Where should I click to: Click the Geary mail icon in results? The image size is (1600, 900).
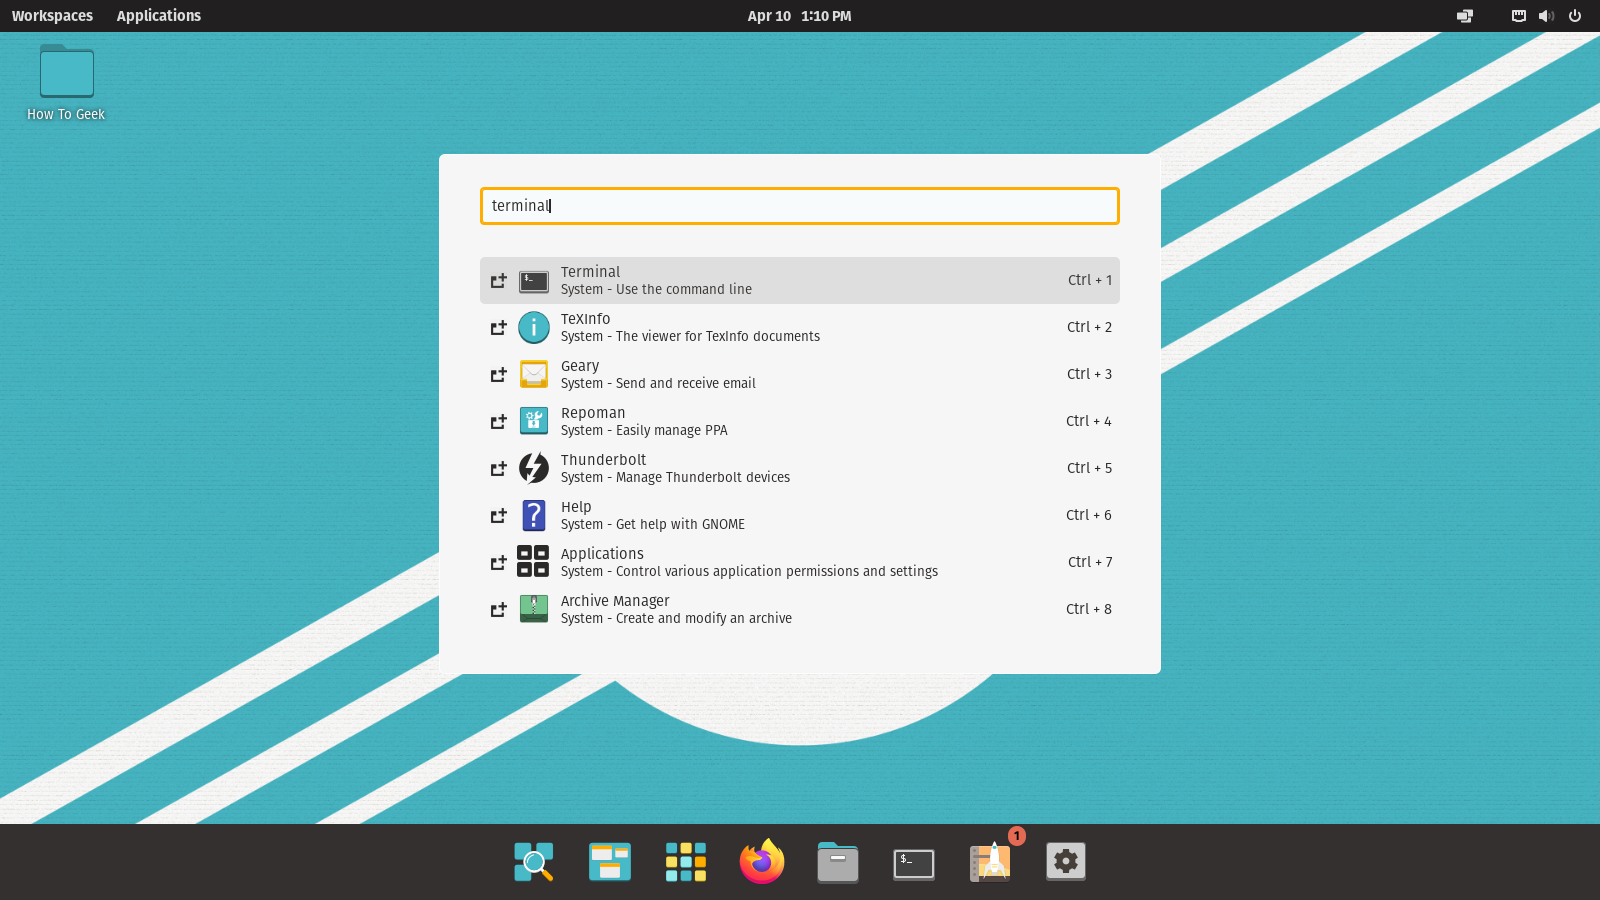click(534, 374)
